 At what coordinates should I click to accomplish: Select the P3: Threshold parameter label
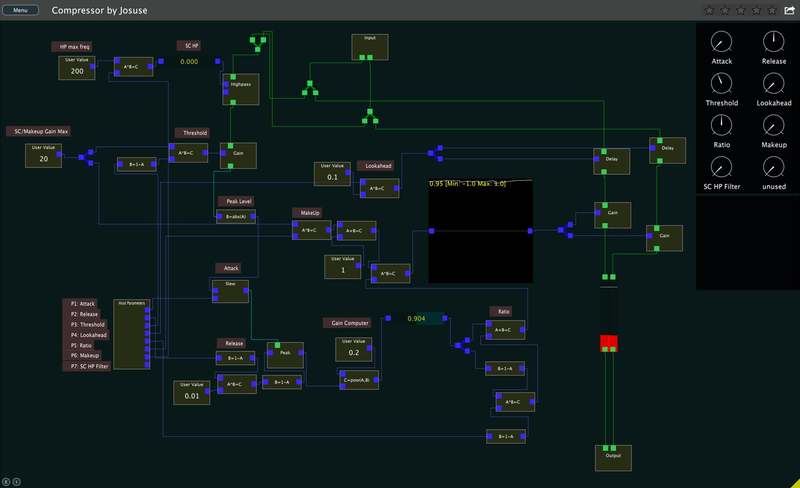point(88,325)
